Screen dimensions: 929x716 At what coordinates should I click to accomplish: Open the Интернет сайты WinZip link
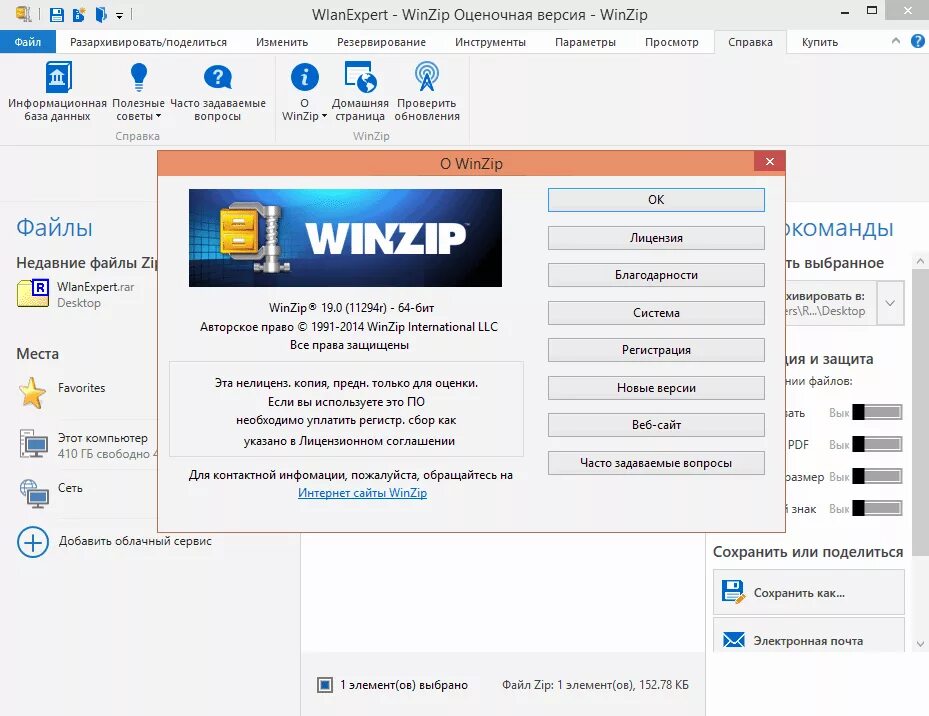click(362, 493)
